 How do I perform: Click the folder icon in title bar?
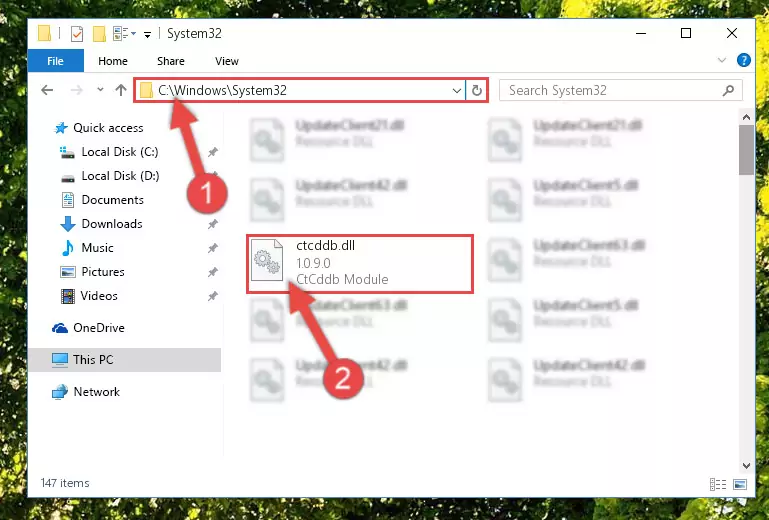click(44, 33)
